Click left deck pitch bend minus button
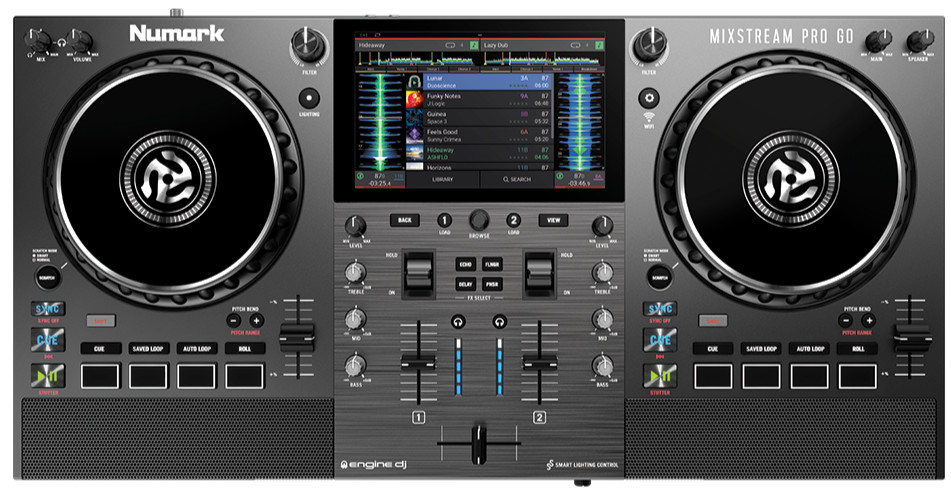The height and width of the screenshot is (500, 951). (x=234, y=320)
